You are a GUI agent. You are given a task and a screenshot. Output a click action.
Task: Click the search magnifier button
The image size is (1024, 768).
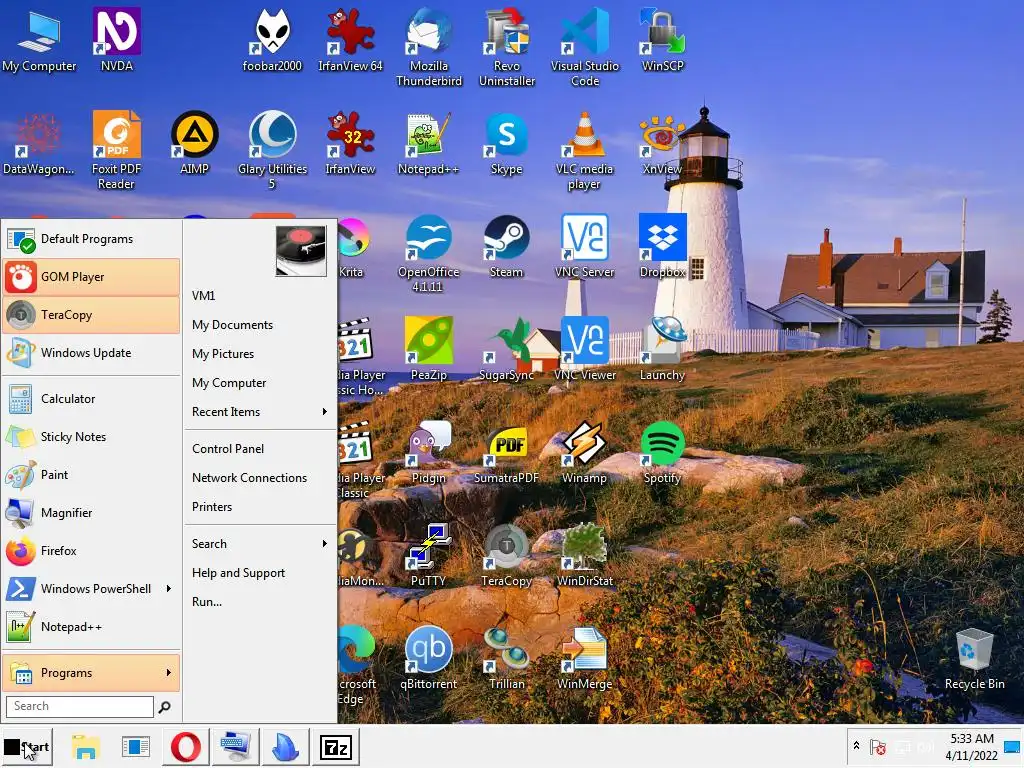[165, 707]
